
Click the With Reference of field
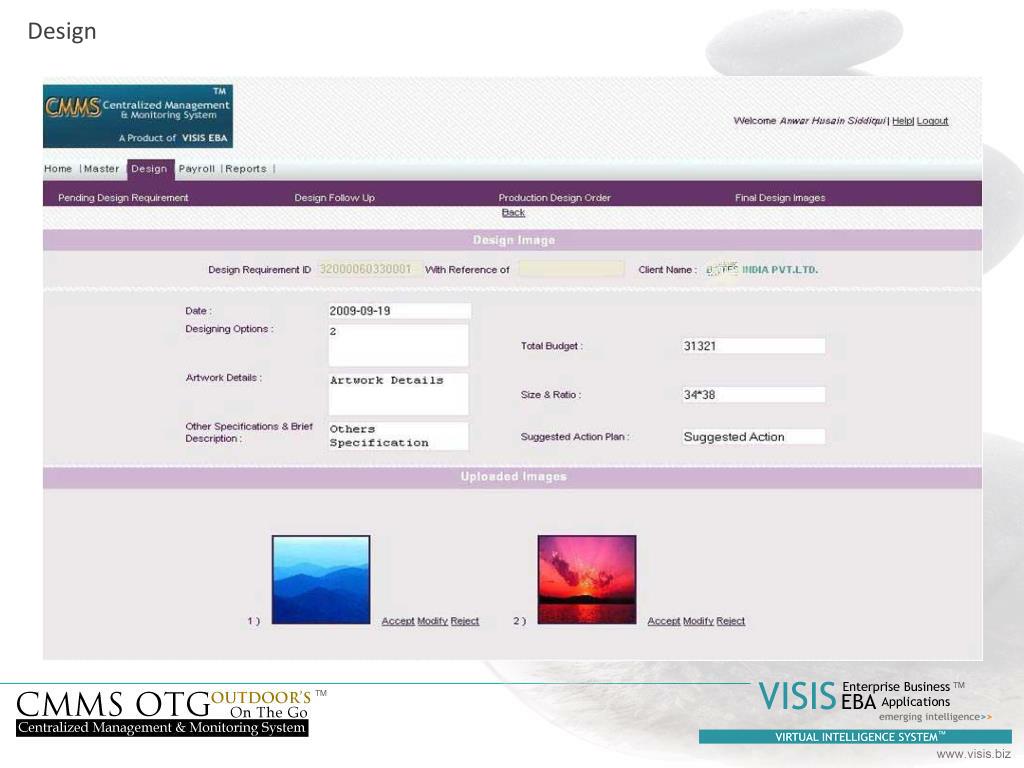571,269
